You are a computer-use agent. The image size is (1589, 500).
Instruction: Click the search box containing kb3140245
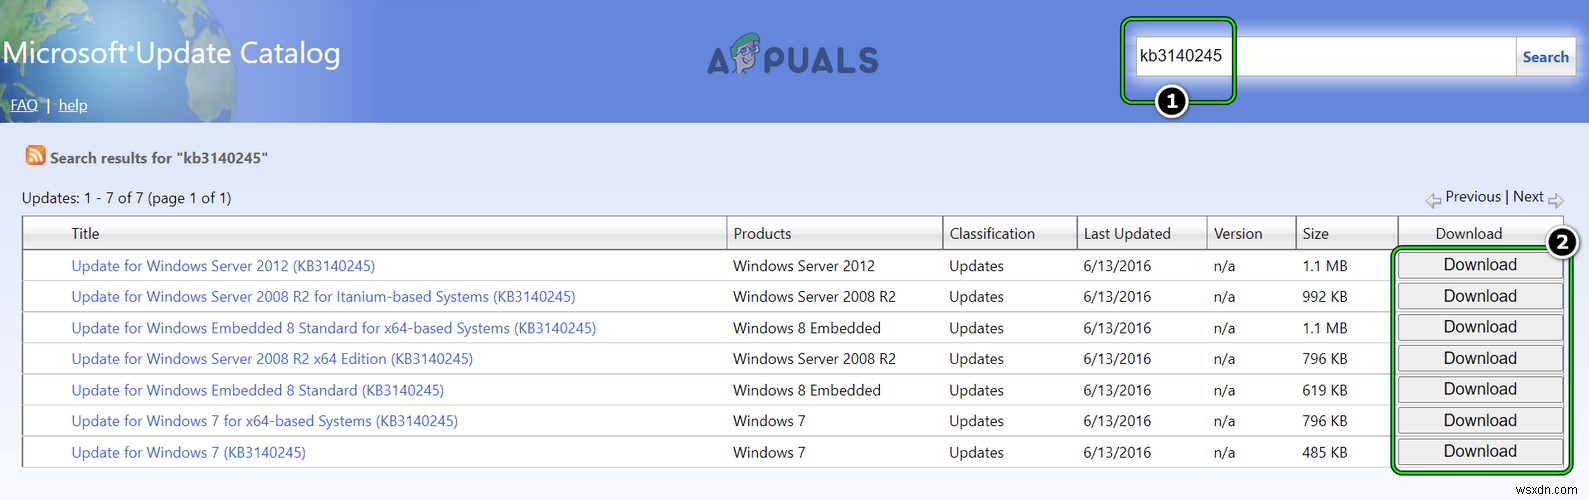click(1326, 57)
